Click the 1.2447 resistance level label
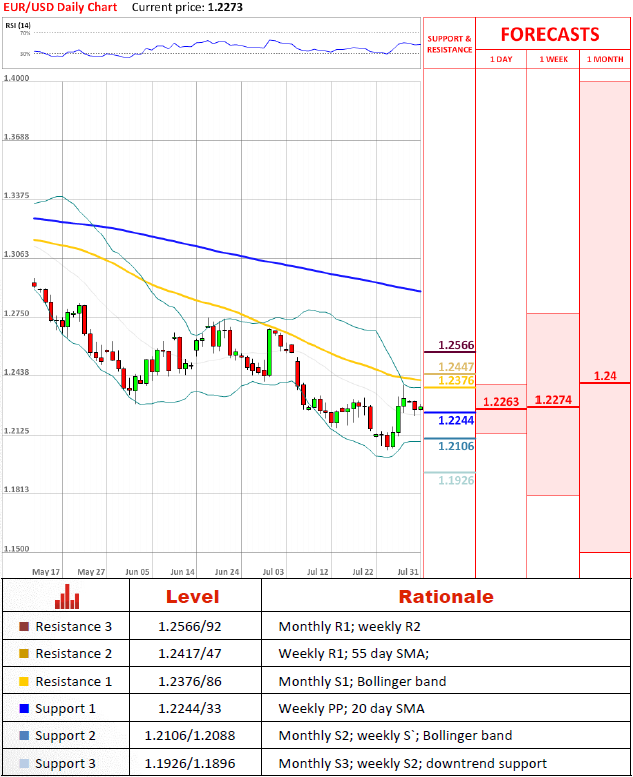 [x=456, y=367]
